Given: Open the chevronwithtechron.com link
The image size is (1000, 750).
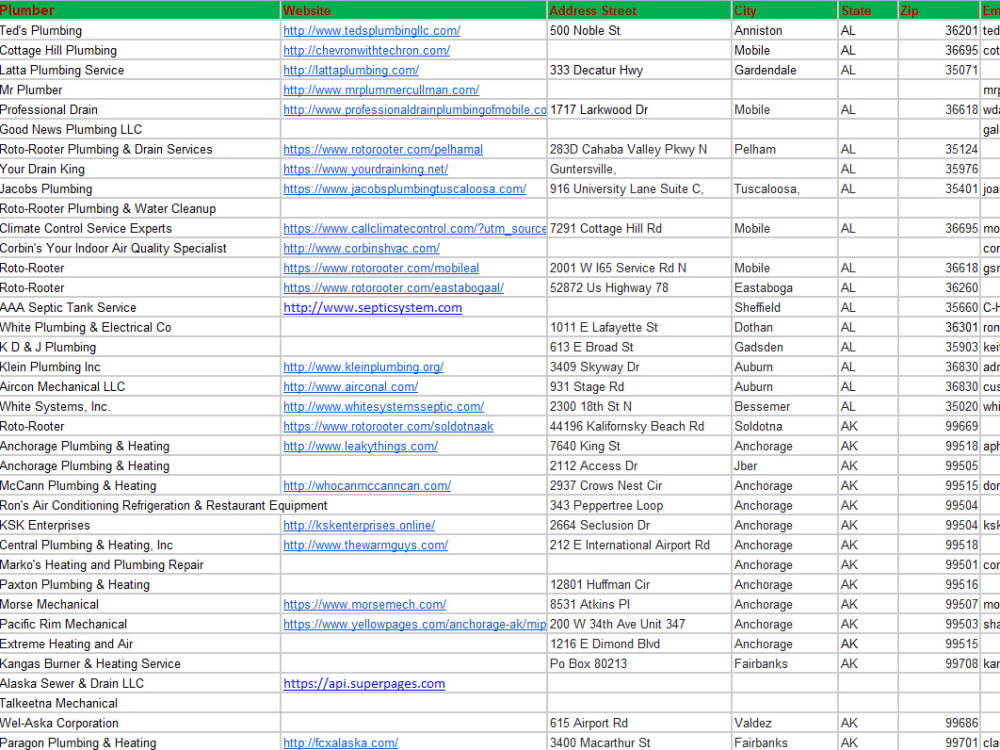Looking at the screenshot, I should (366, 50).
